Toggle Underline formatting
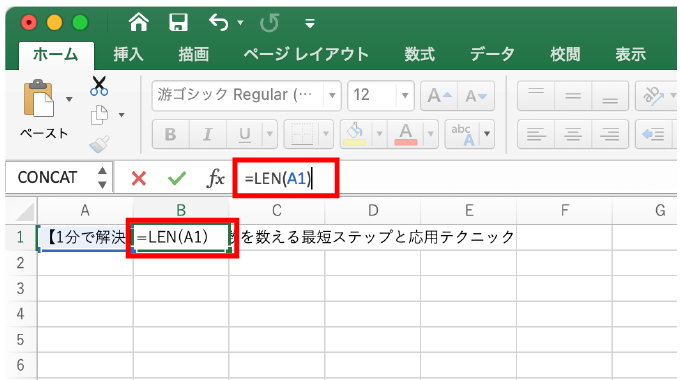The height and width of the screenshot is (380, 680). (x=245, y=134)
